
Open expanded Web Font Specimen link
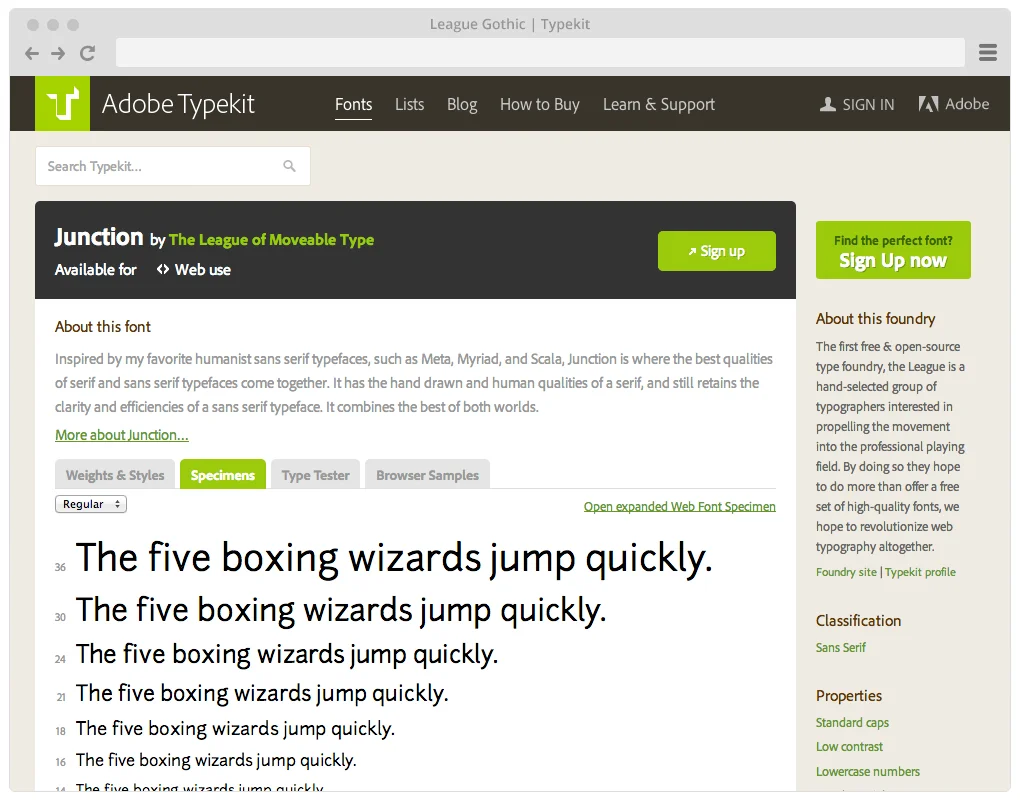pos(679,507)
